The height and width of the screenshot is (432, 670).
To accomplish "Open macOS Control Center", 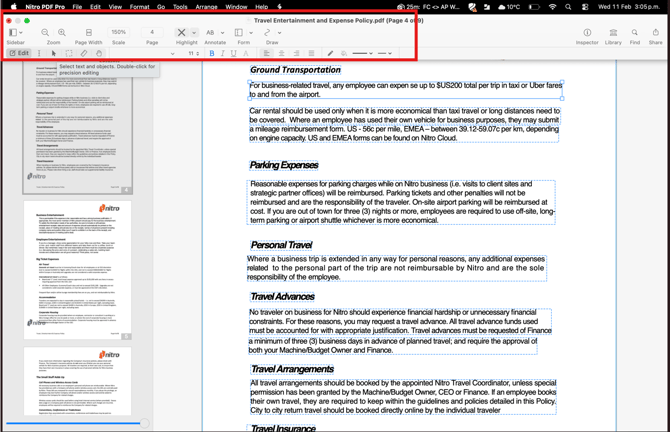I will pyautogui.click(x=585, y=7).
